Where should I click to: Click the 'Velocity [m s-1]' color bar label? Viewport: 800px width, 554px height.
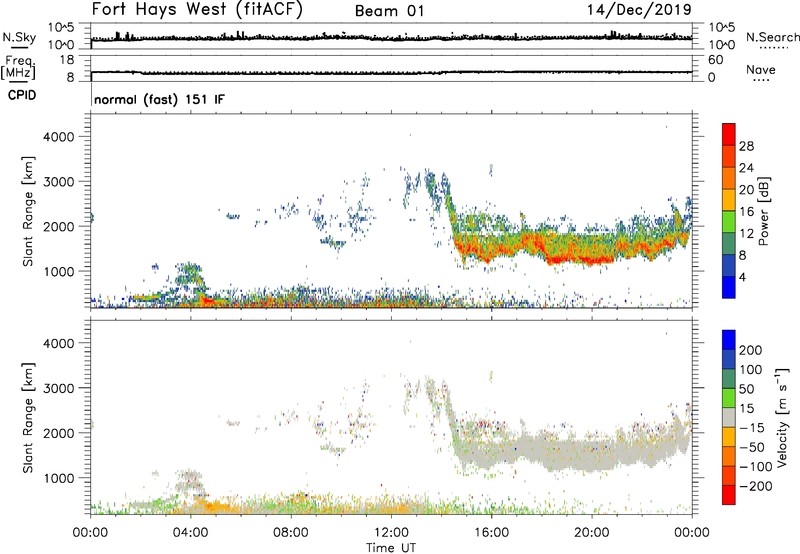tap(782, 417)
